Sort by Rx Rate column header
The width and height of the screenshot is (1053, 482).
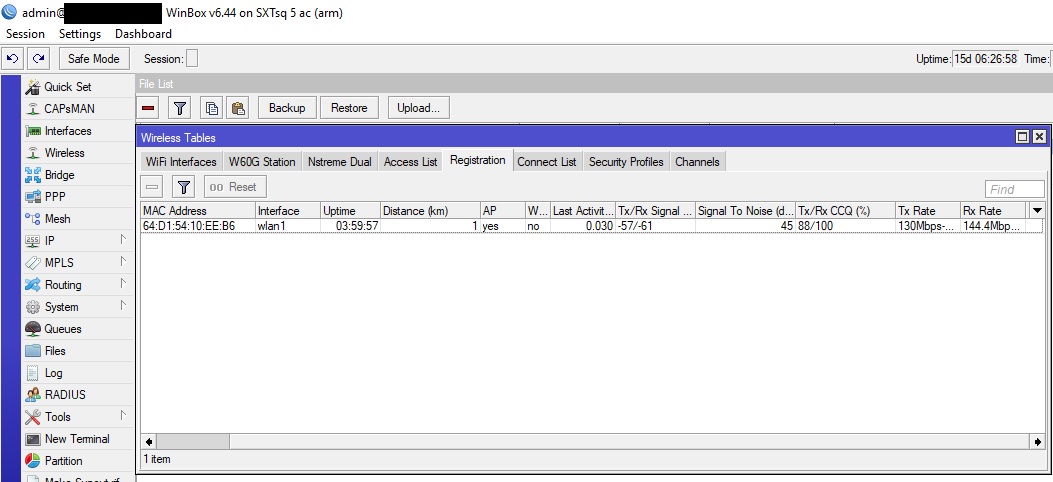(994, 211)
